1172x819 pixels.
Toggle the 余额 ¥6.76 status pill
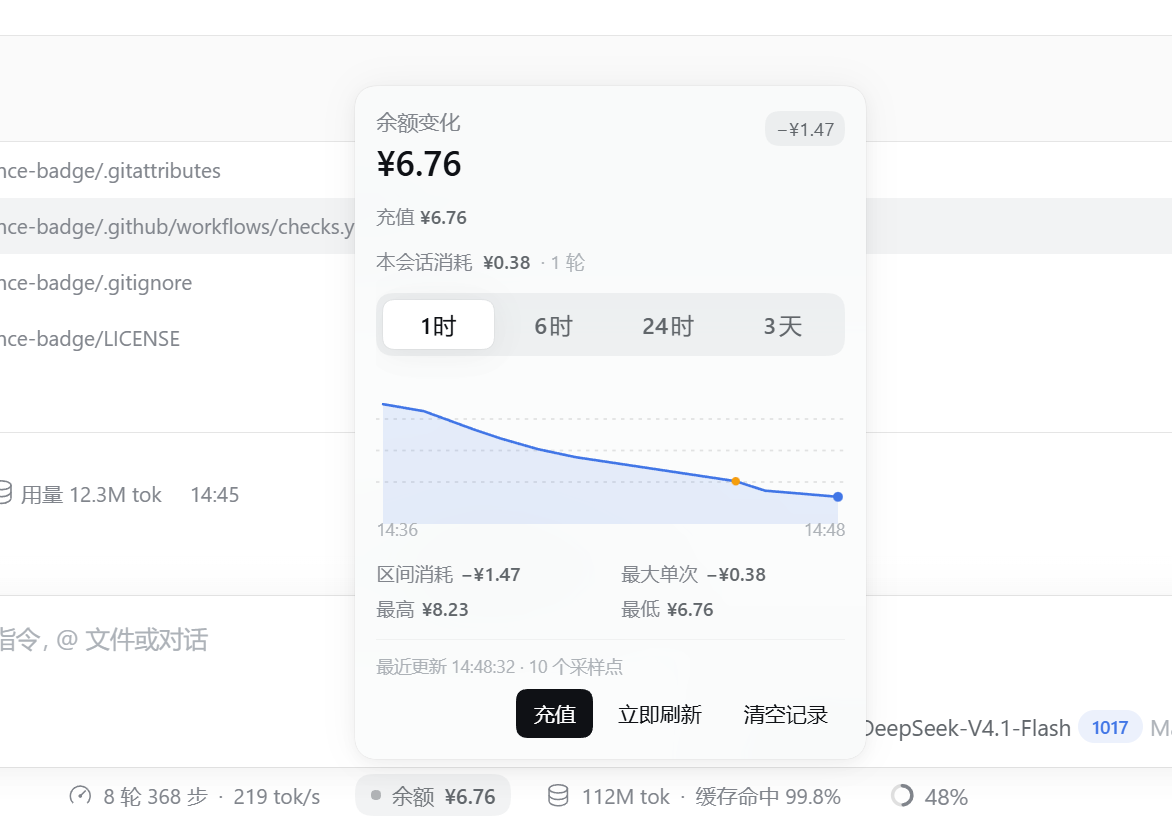(433, 796)
